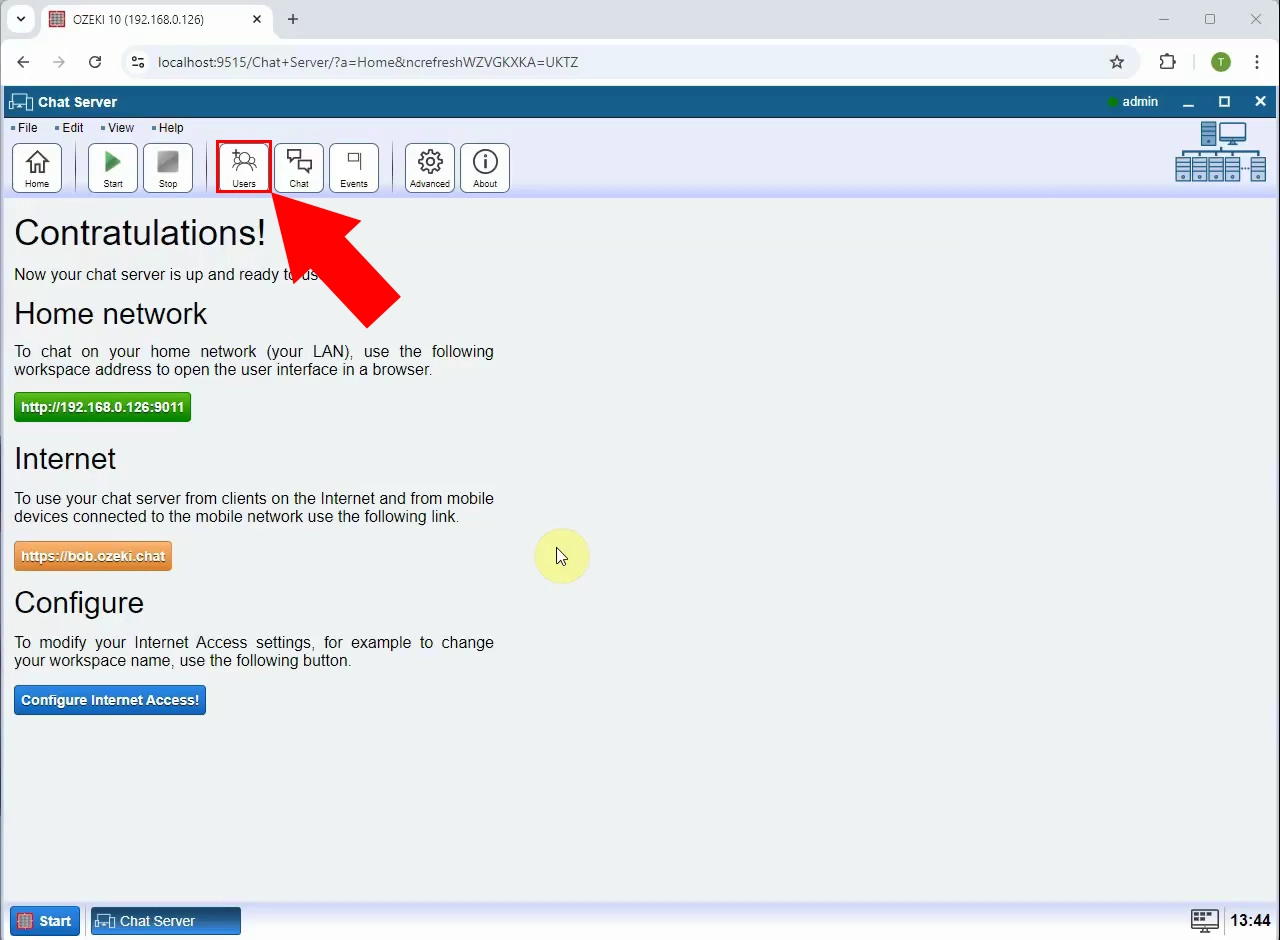Click the Configure heading text
This screenshot has width=1280, height=940.
(x=79, y=602)
